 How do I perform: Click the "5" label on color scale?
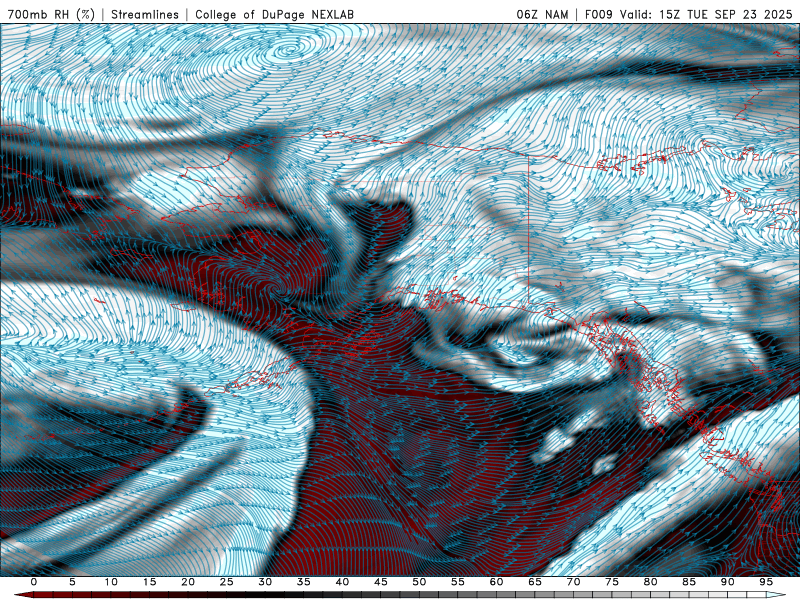tap(72, 582)
